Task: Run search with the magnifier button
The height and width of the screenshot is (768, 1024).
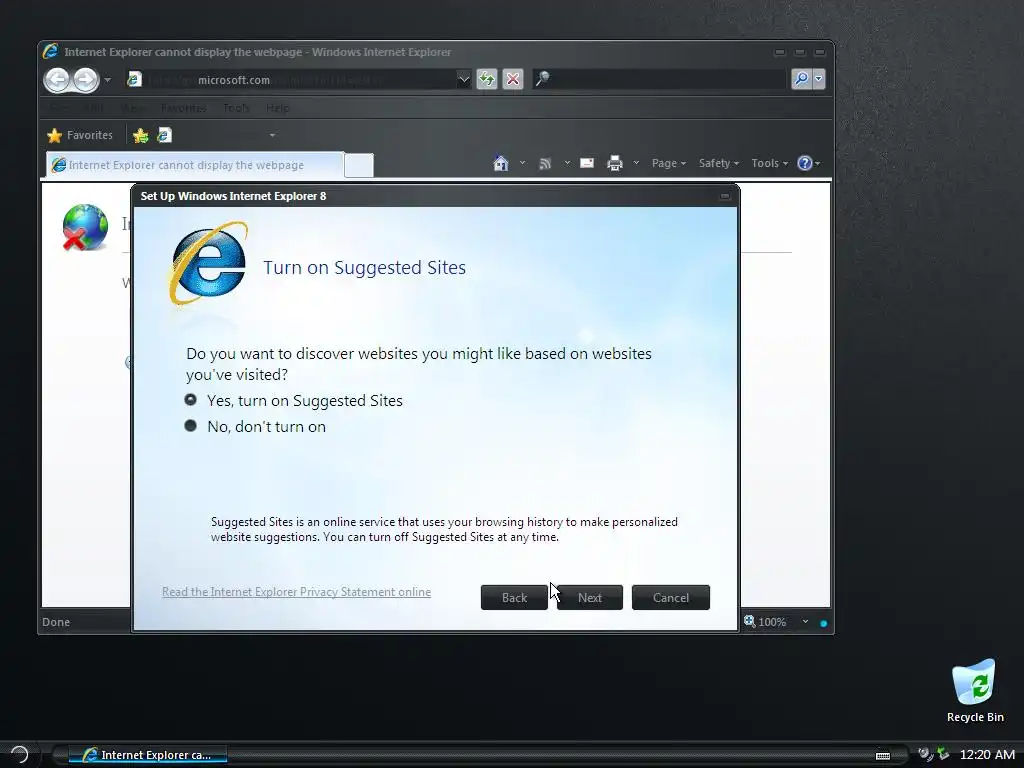Action: point(801,80)
